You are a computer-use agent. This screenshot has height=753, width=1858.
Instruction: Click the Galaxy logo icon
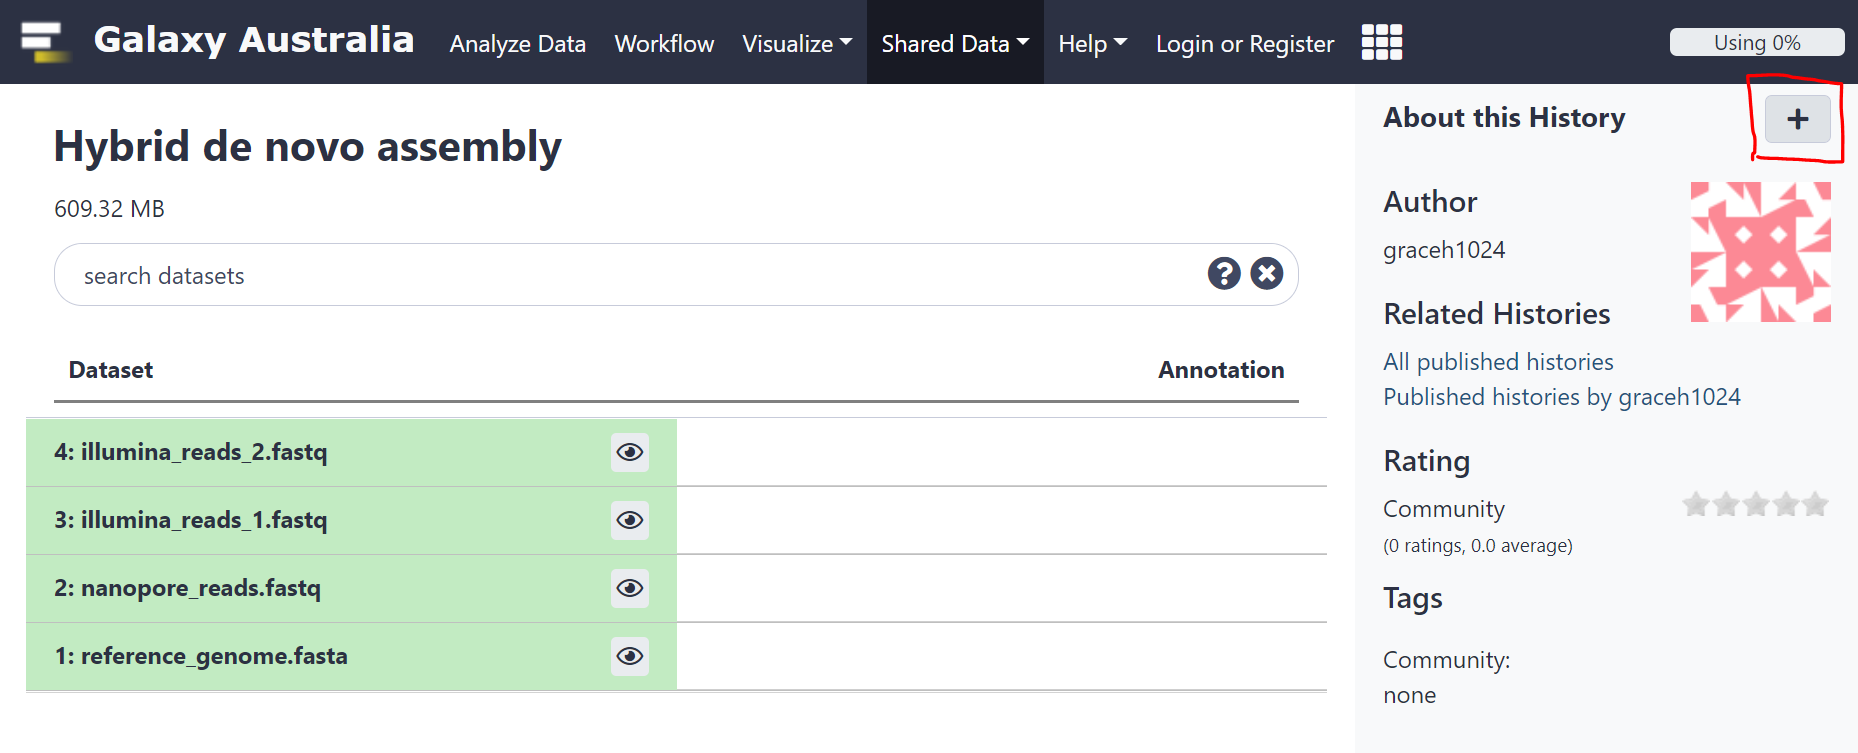(44, 42)
